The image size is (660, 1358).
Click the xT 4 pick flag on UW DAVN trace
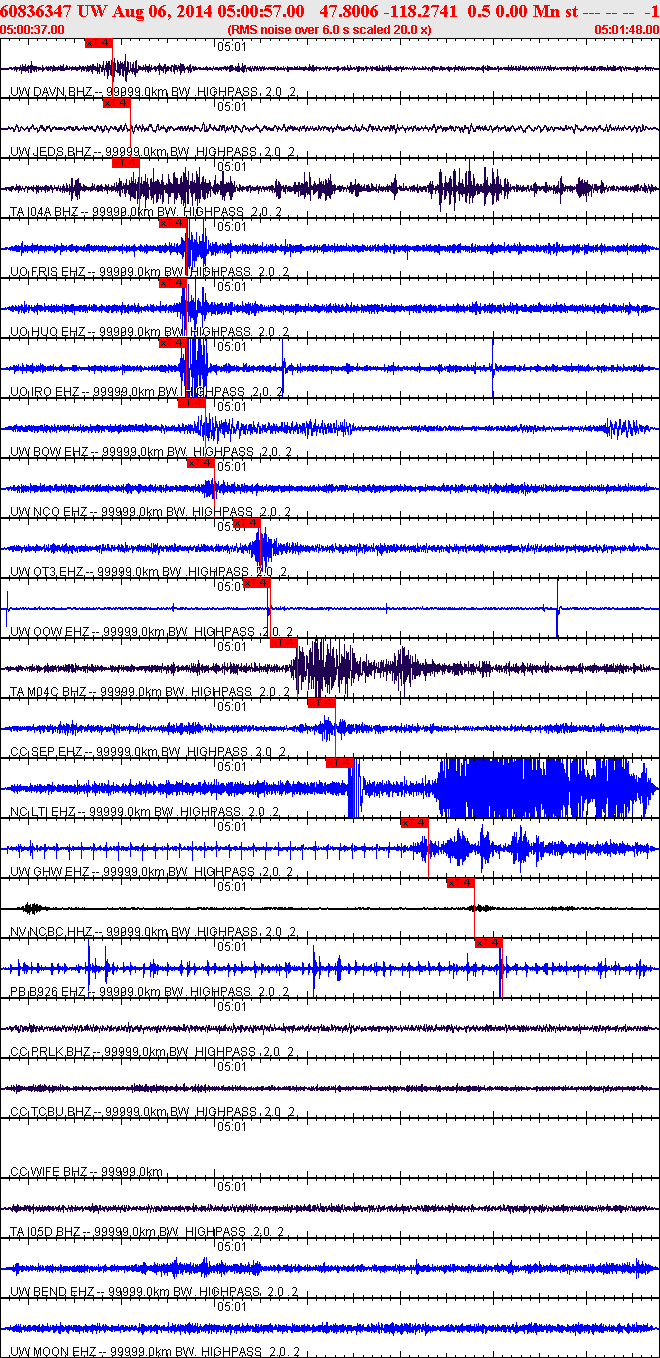click(x=98, y=43)
